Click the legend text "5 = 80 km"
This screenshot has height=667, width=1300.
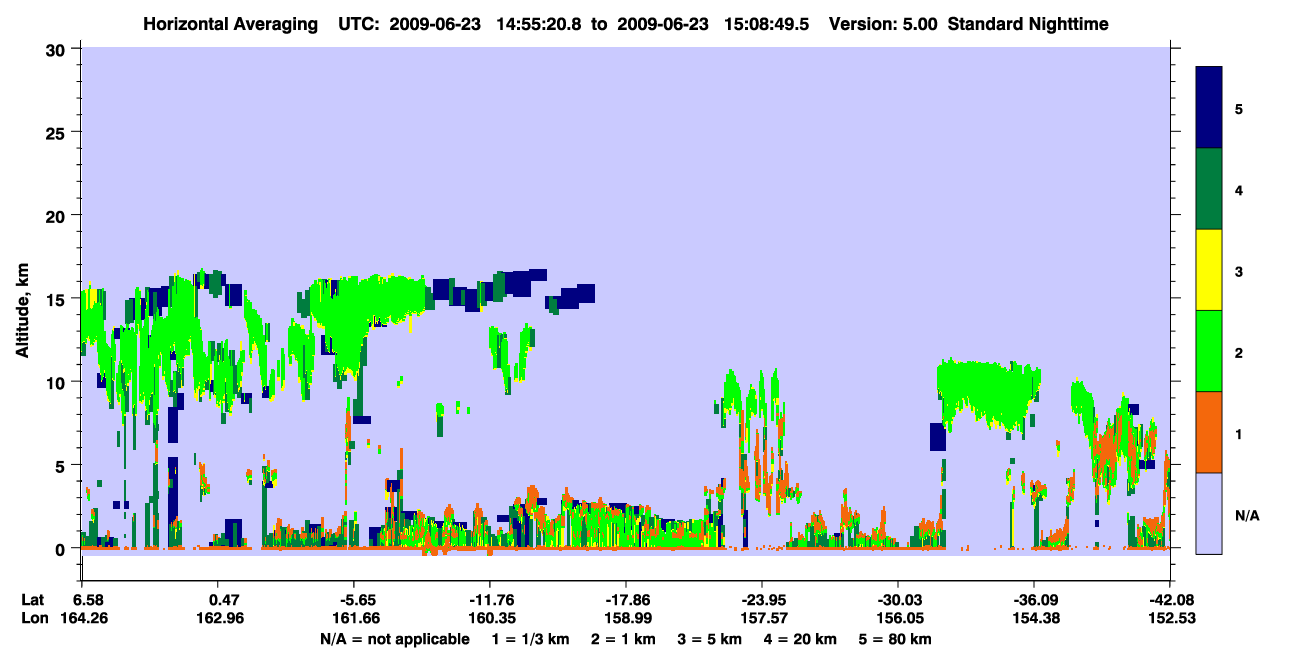coord(895,639)
